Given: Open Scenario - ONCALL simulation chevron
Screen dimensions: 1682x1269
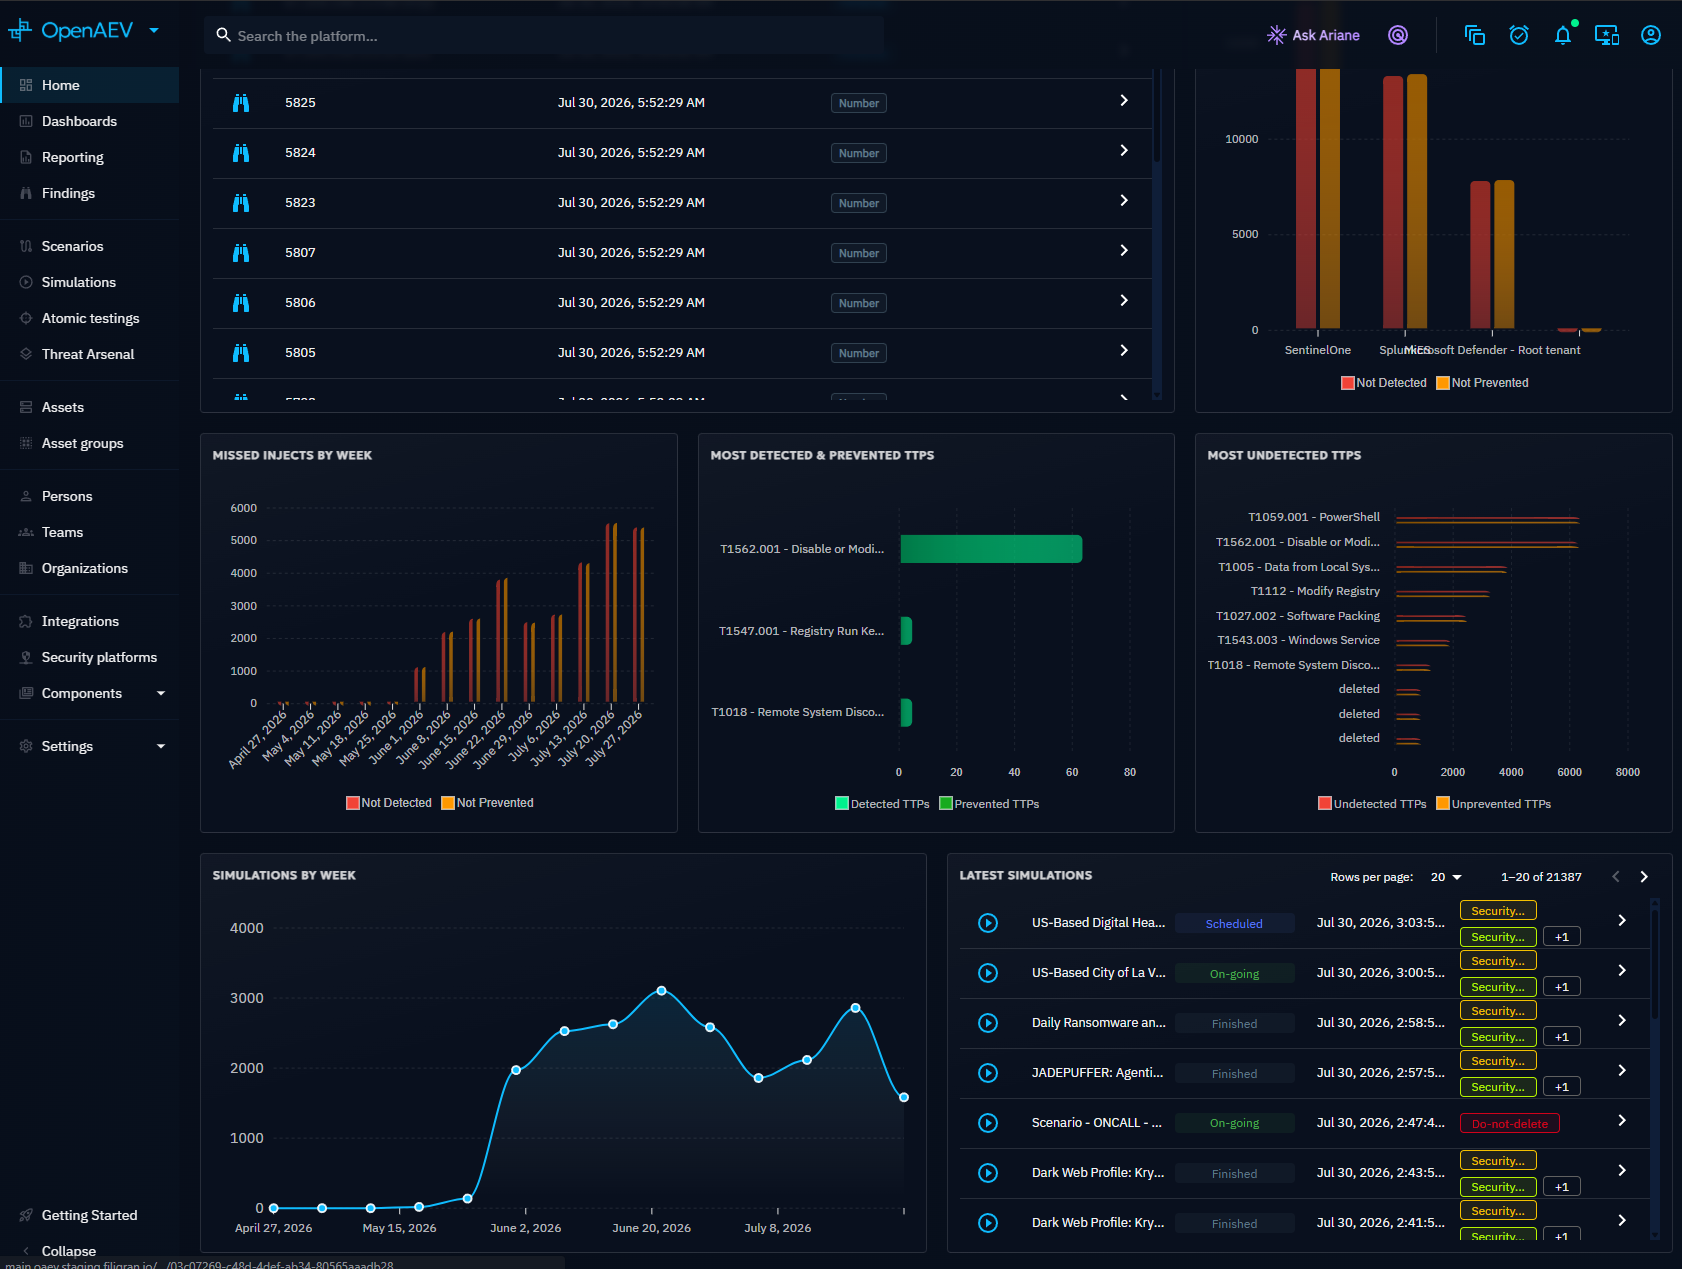Looking at the screenshot, I should point(1622,1121).
